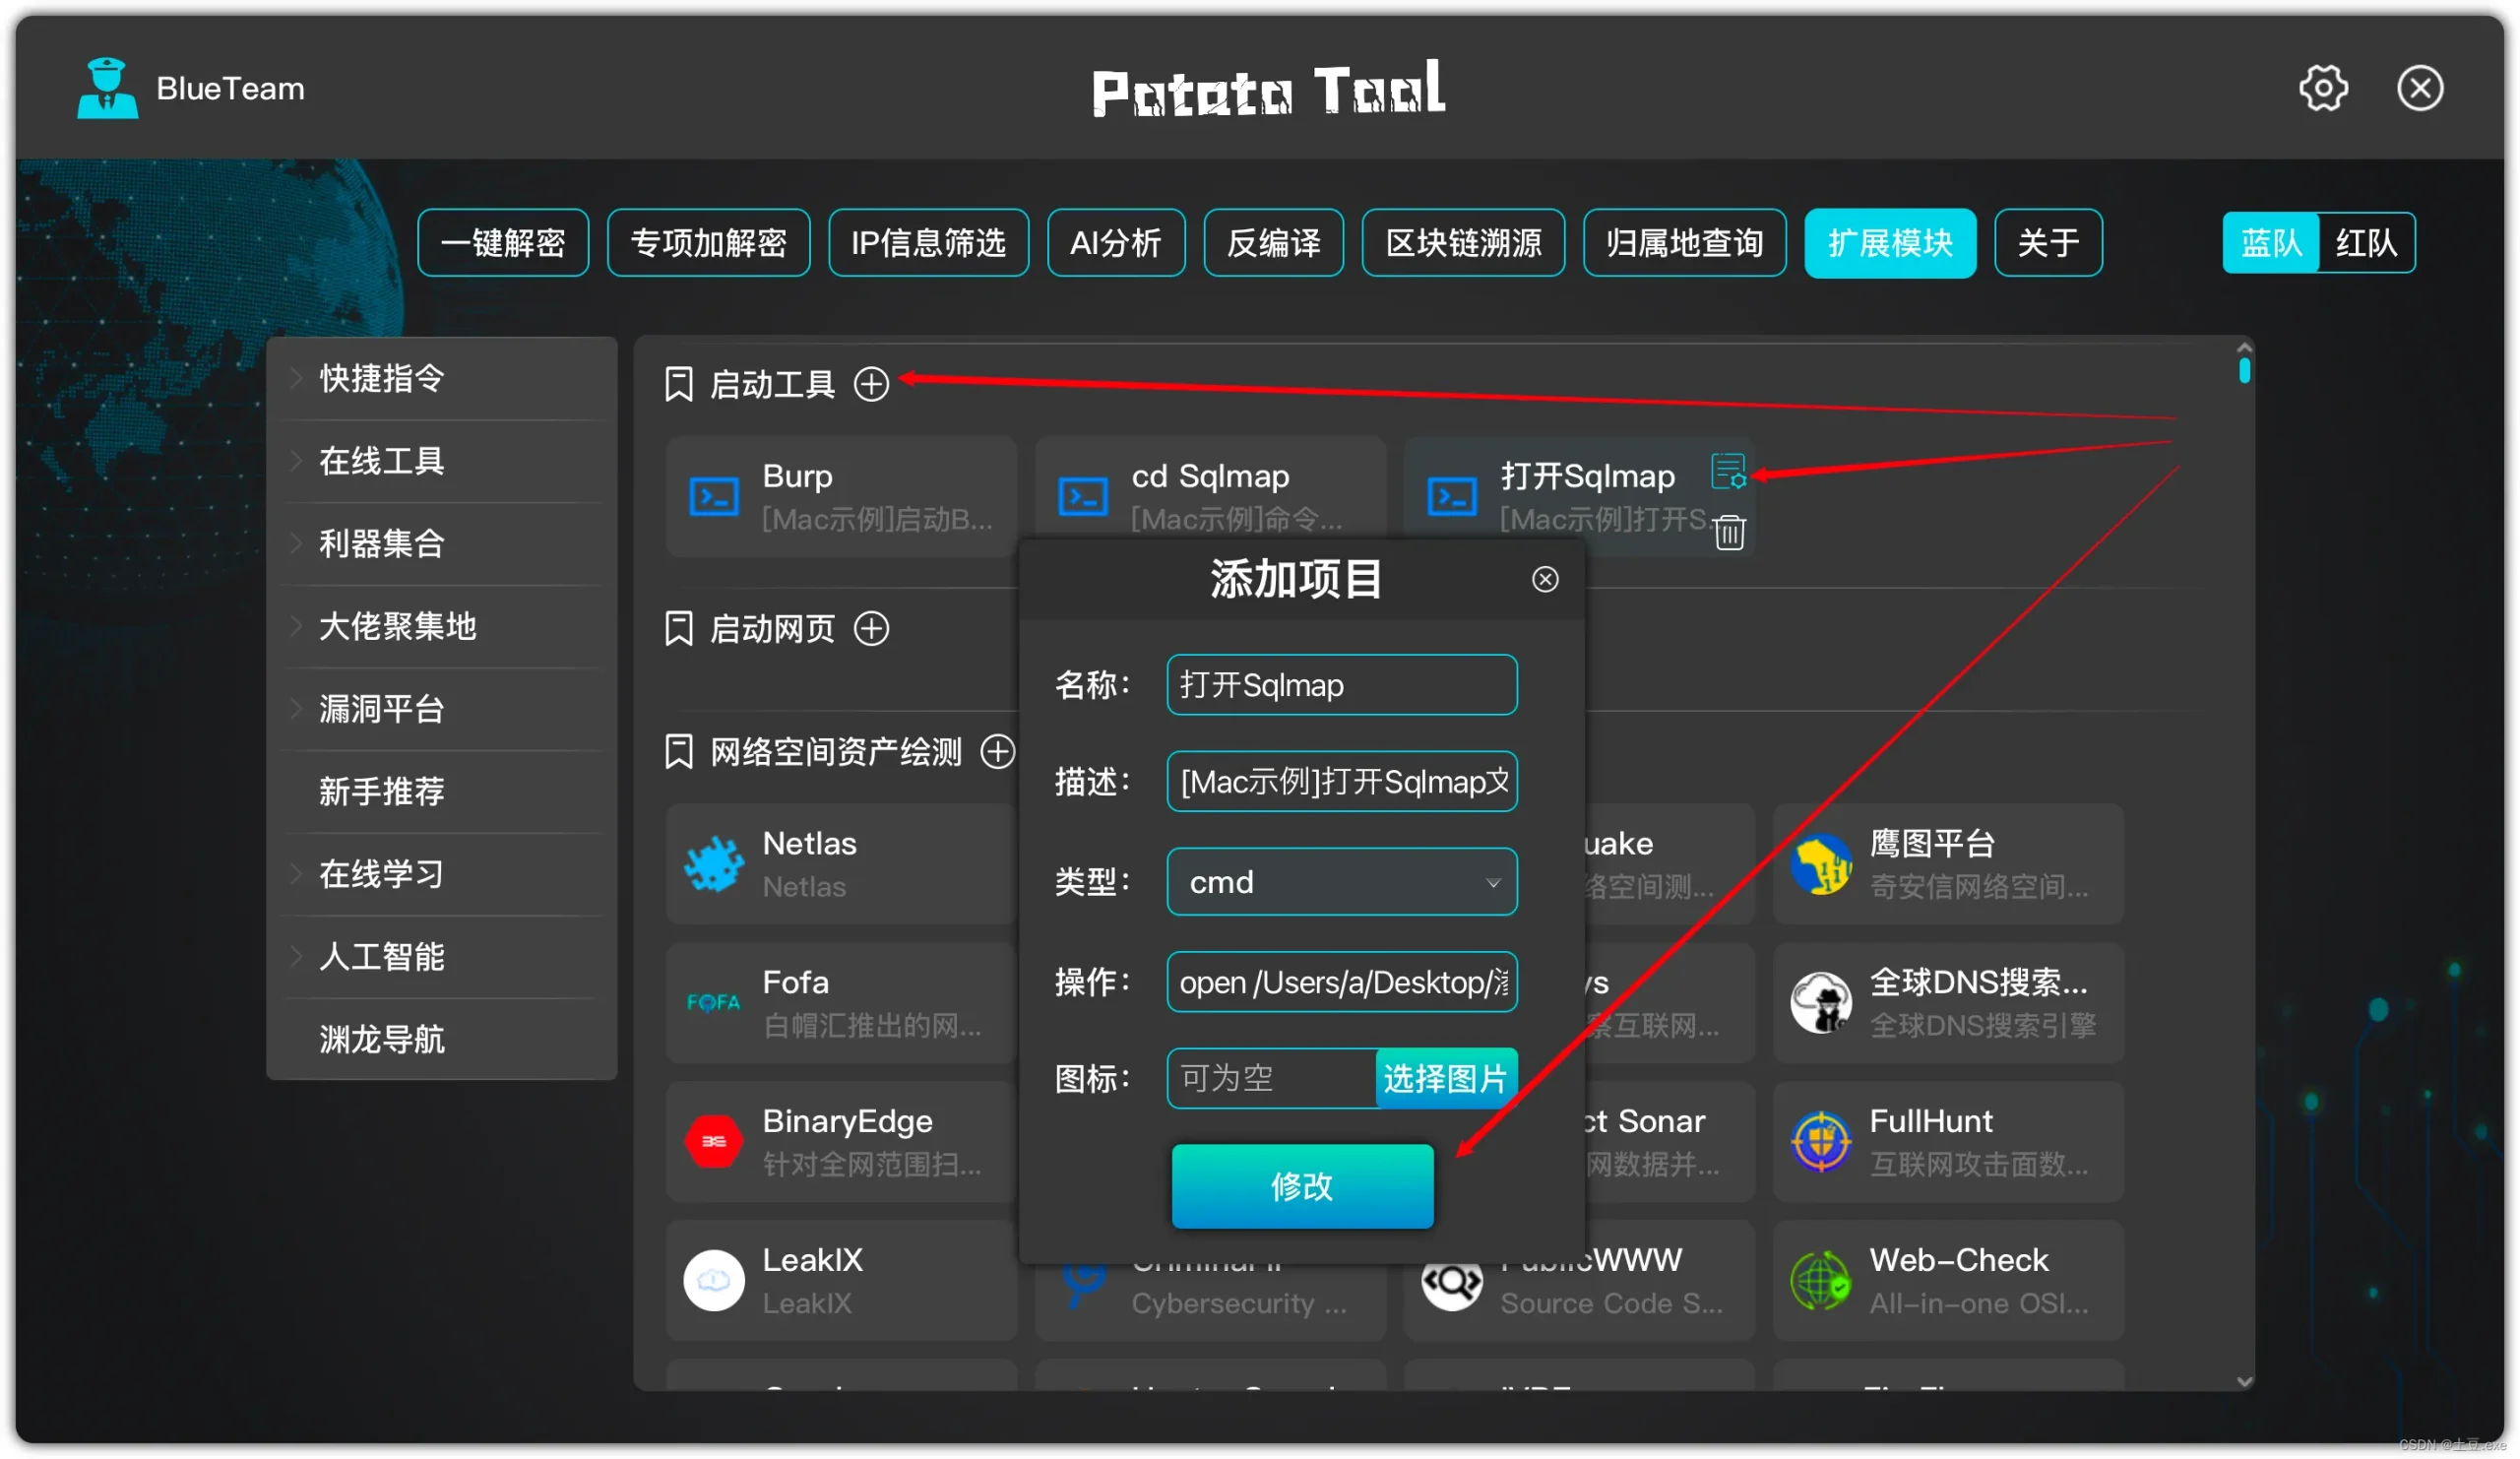2520x1459 pixels.
Task: Delete the 打开Sqlmap tool with trash icon
Action: [x=1729, y=532]
